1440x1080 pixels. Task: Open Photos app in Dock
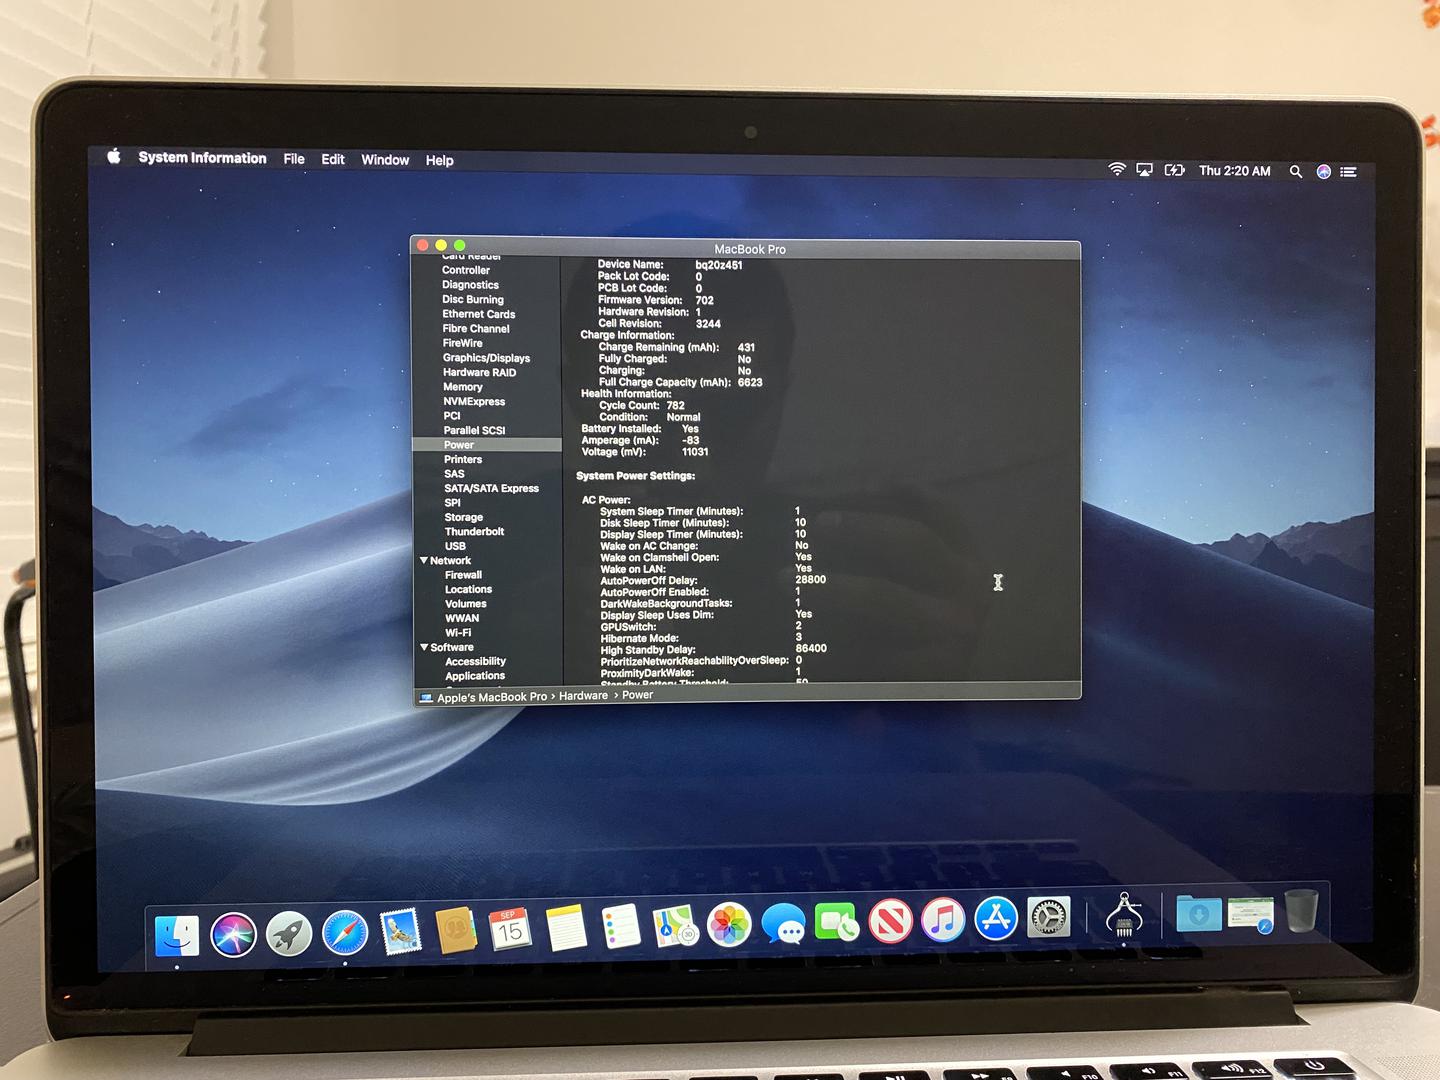[x=729, y=924]
